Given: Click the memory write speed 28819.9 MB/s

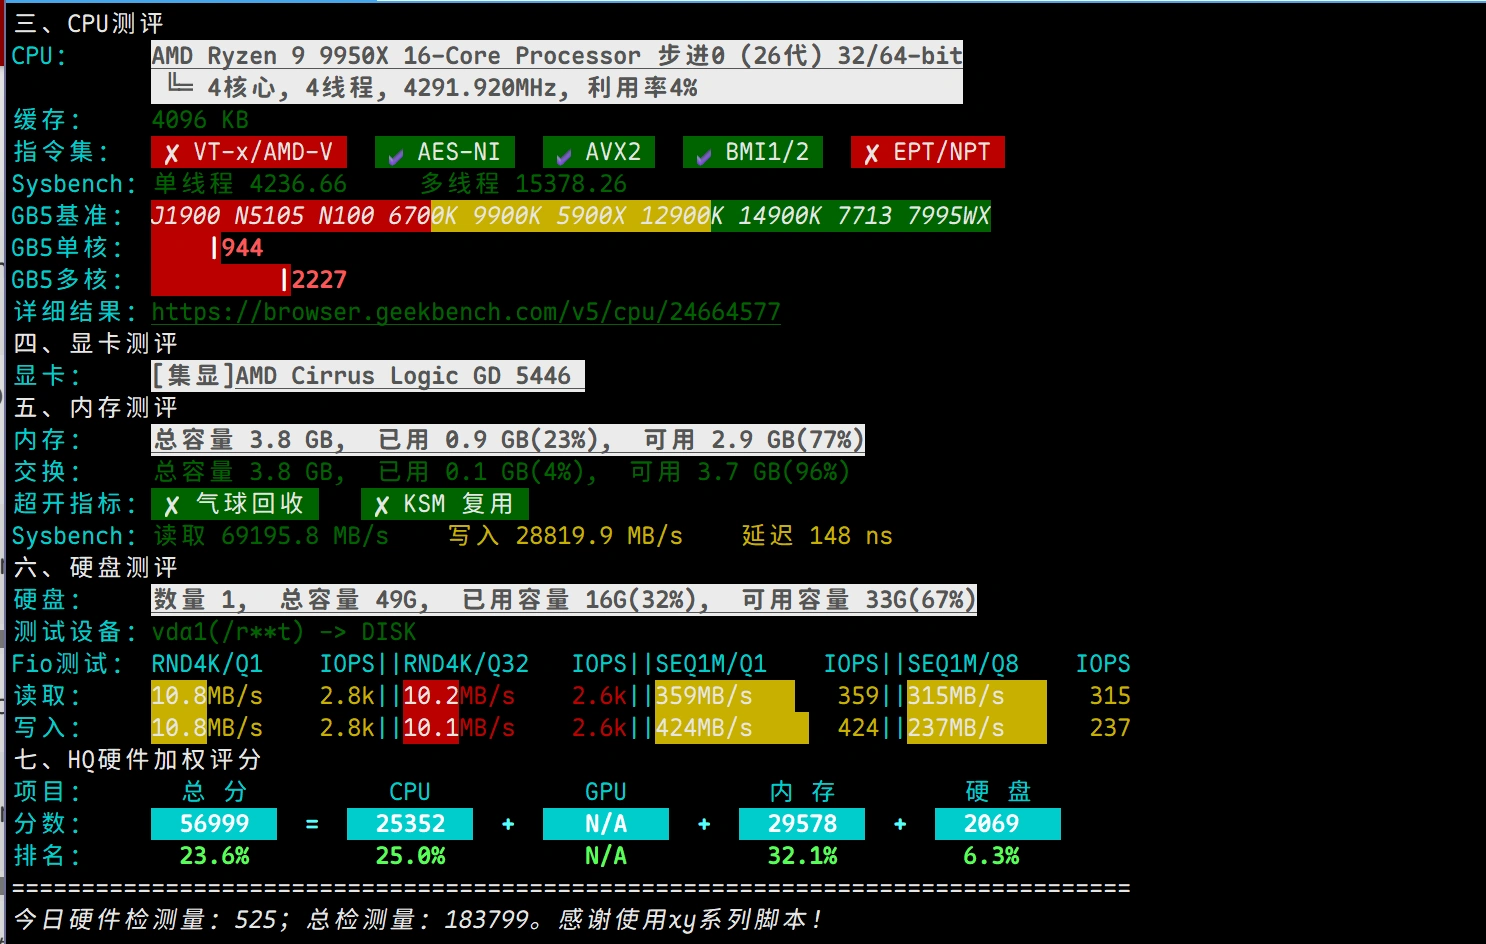Looking at the screenshot, I should point(599,536).
